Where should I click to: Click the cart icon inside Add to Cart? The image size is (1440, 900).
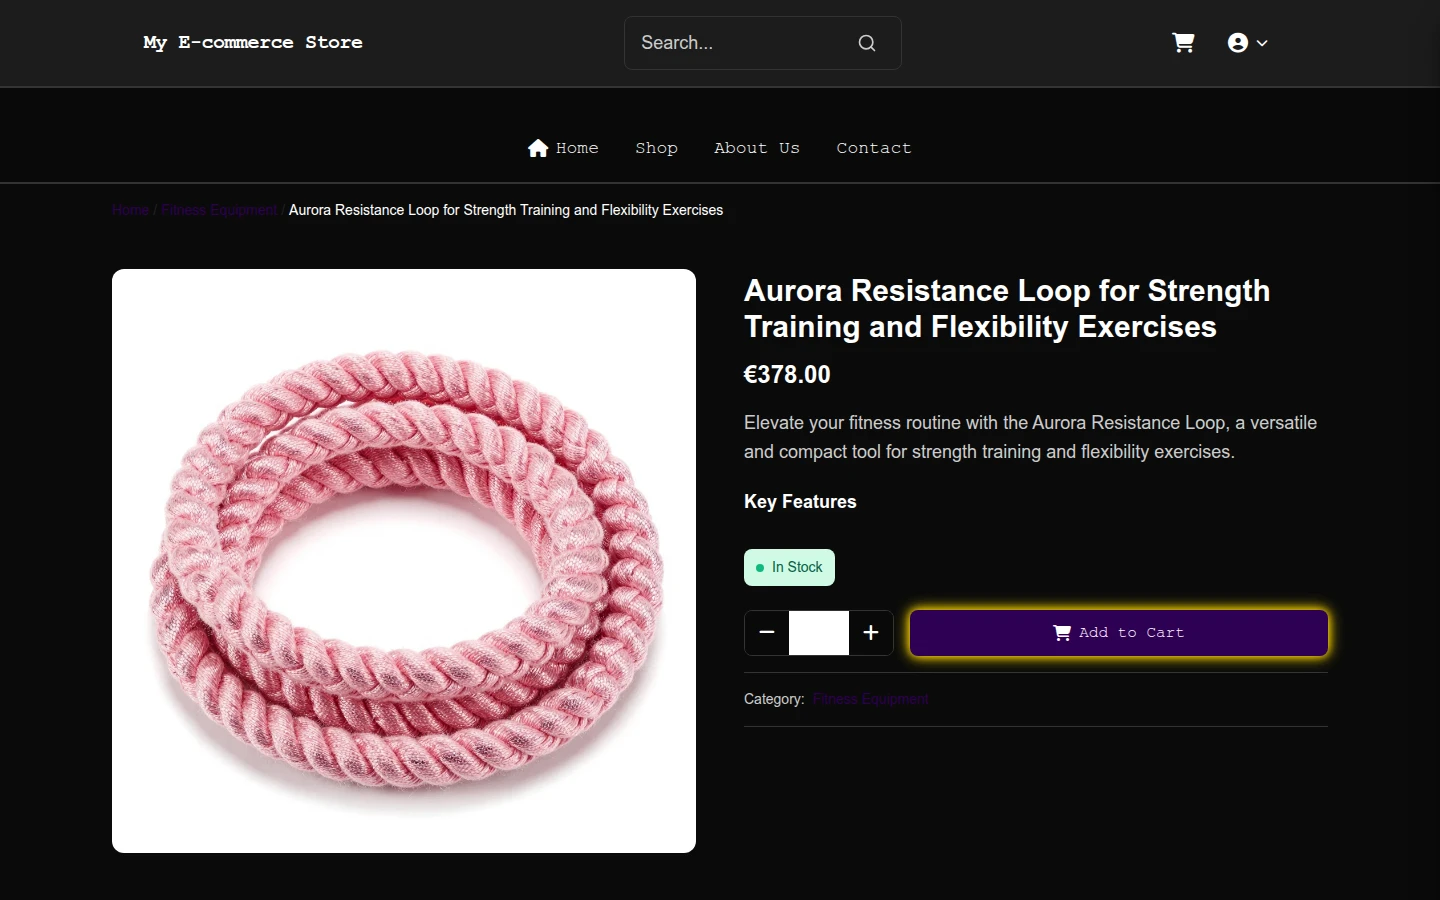1062,633
